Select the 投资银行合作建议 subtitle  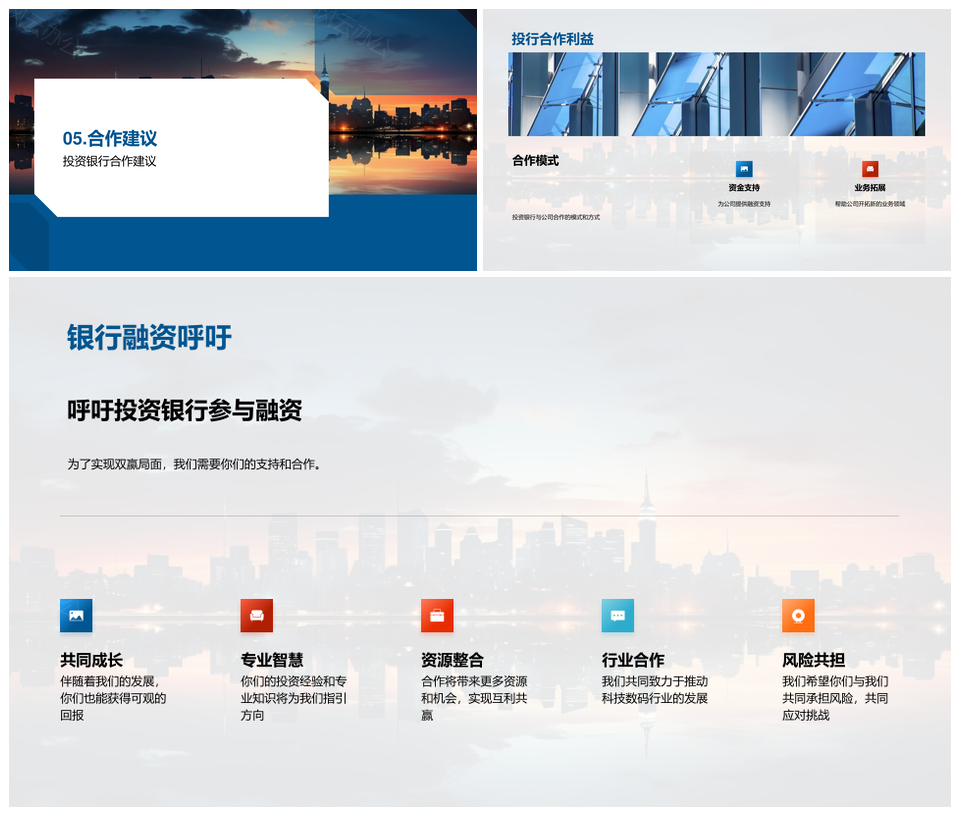pyautogui.click(x=110, y=161)
